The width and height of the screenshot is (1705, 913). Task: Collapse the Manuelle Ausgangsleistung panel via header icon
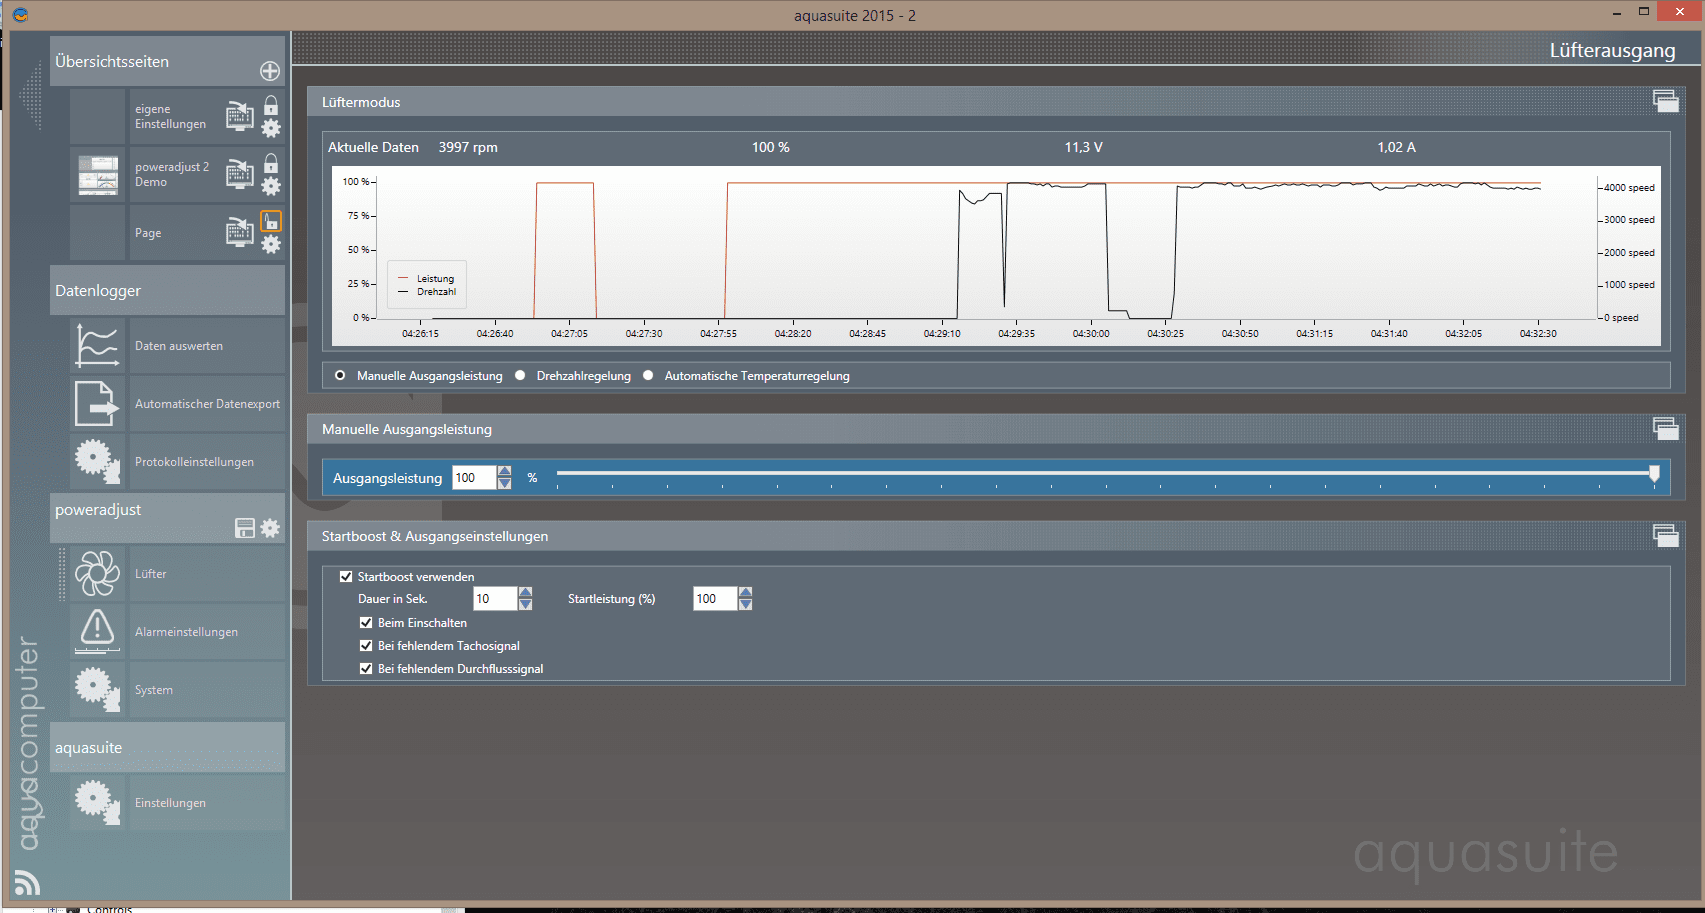1666,428
